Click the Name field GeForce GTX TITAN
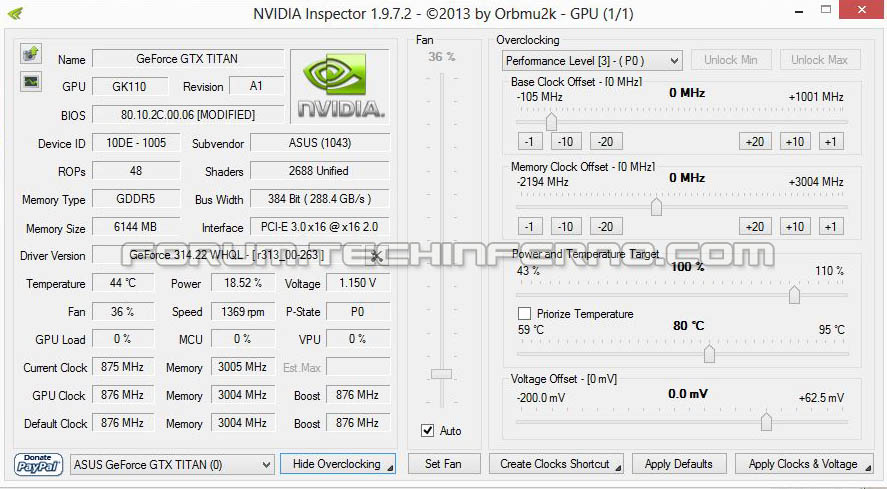 click(x=188, y=59)
